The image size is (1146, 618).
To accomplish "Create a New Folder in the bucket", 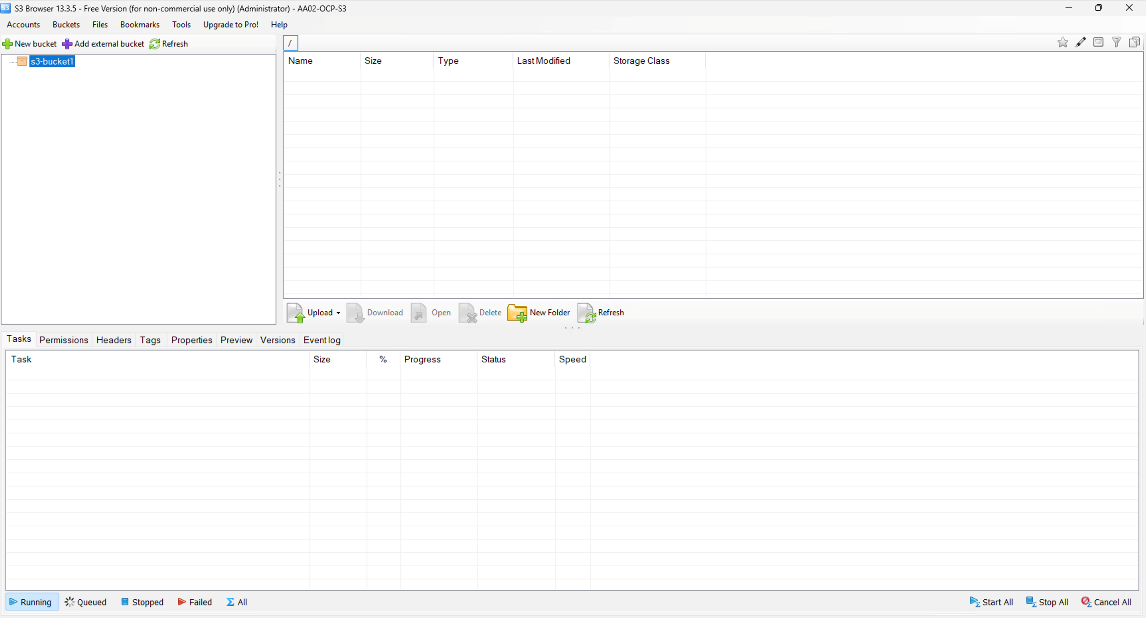I will tap(539, 313).
